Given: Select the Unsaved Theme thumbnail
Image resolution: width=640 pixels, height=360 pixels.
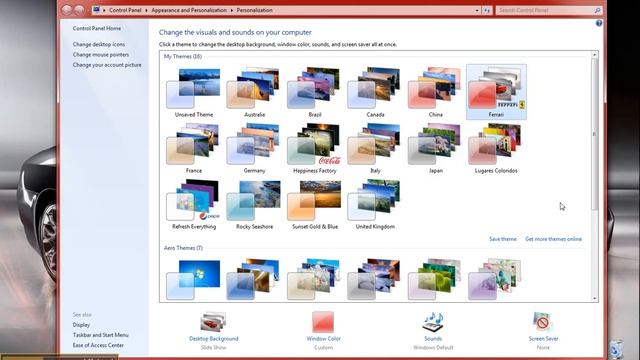Looking at the screenshot, I should pyautogui.click(x=193, y=93).
